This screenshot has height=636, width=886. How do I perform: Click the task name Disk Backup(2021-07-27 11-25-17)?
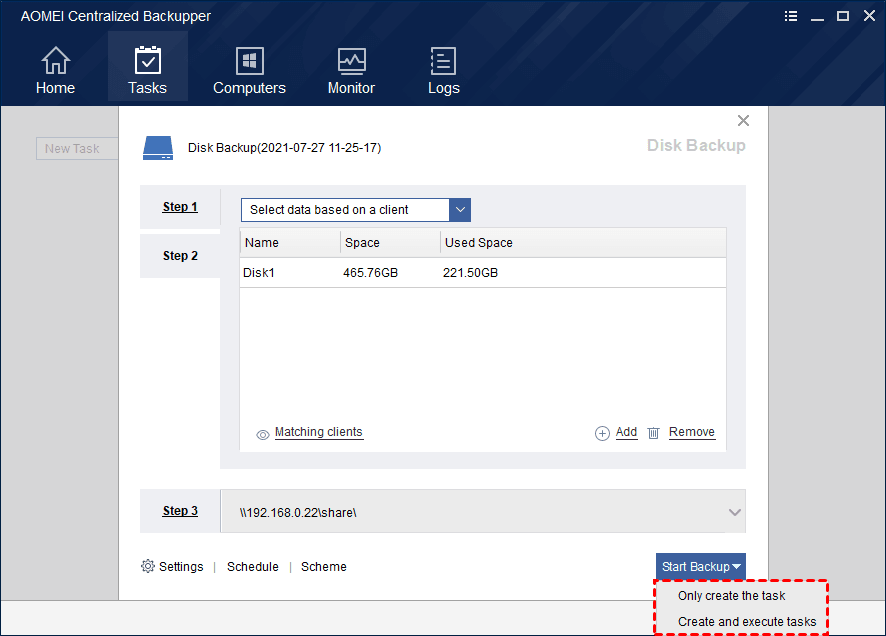click(284, 148)
